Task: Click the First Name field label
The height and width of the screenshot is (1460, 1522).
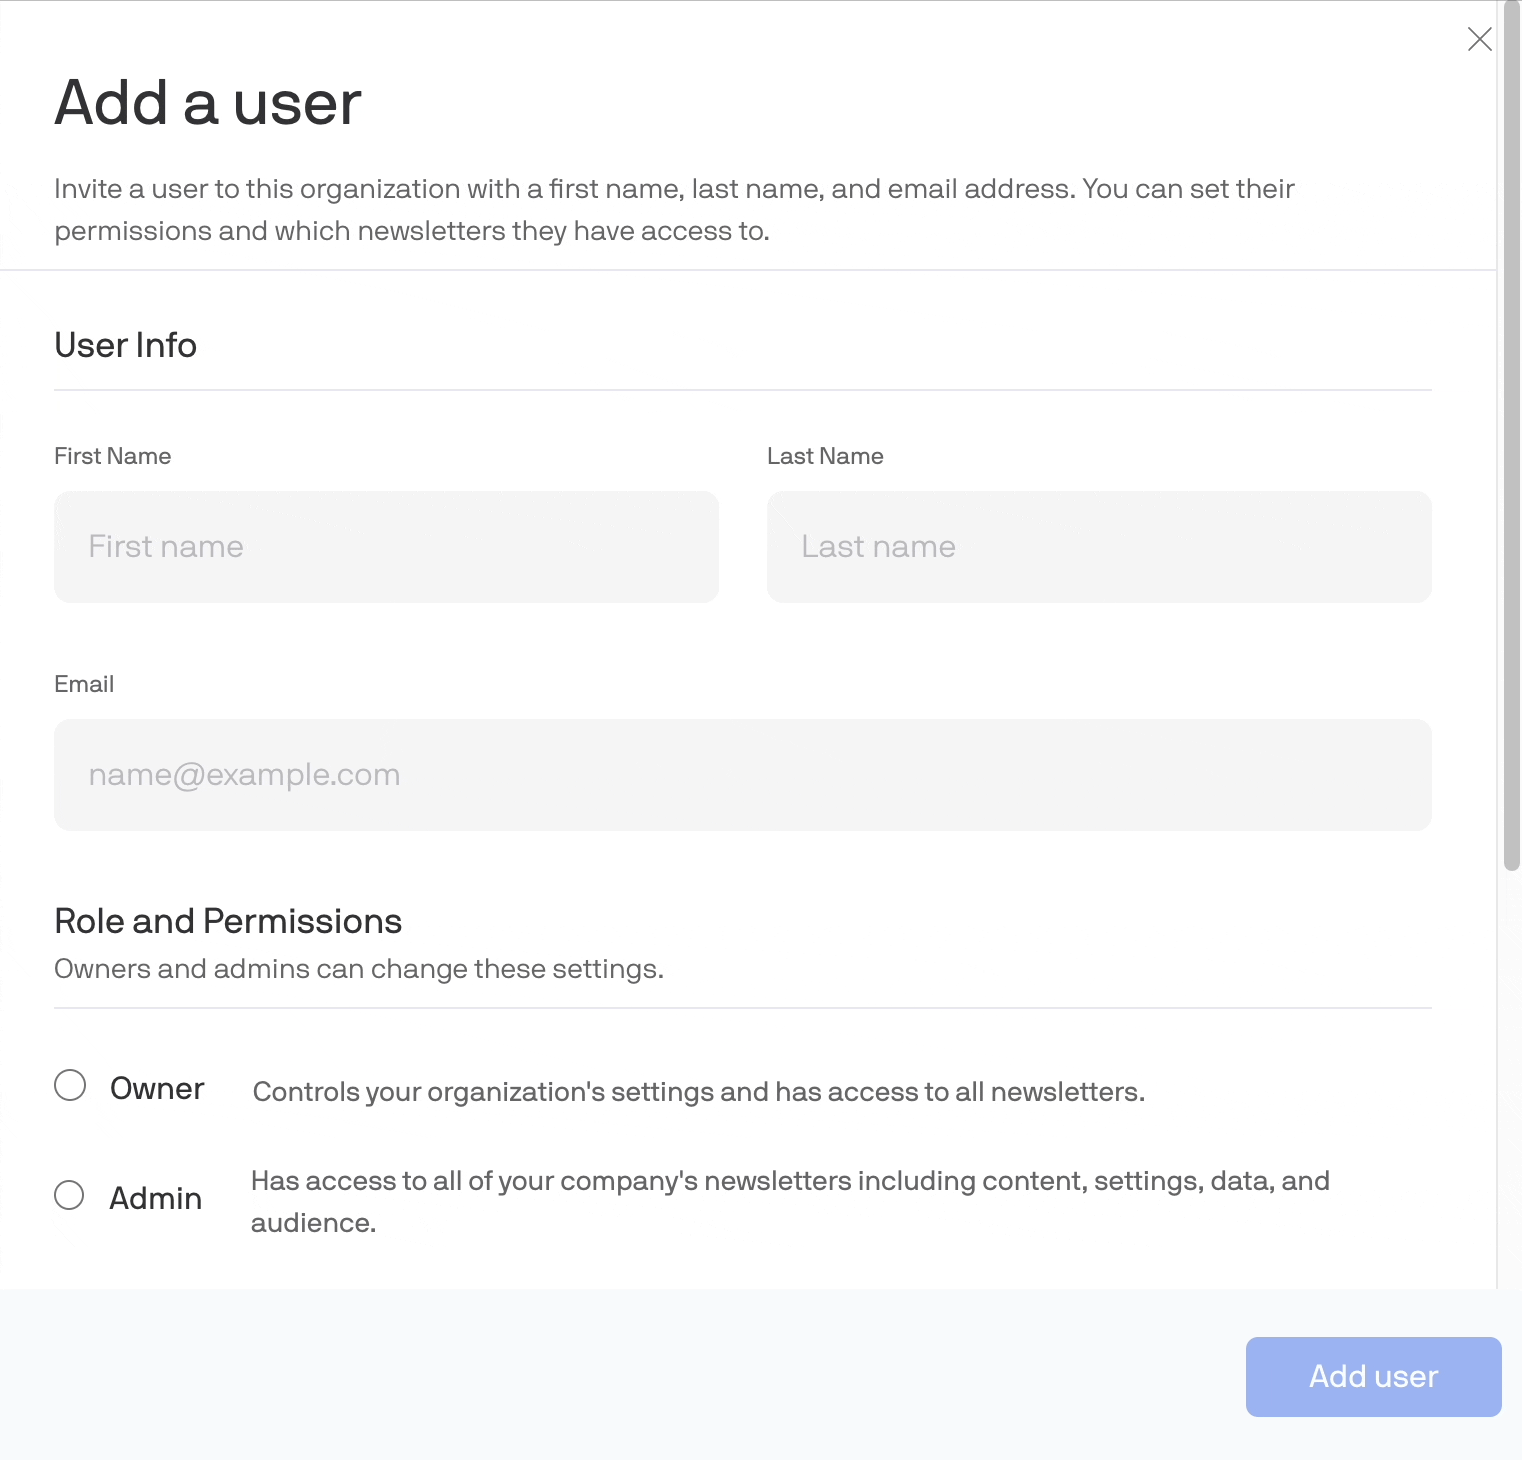Action: click(x=113, y=456)
